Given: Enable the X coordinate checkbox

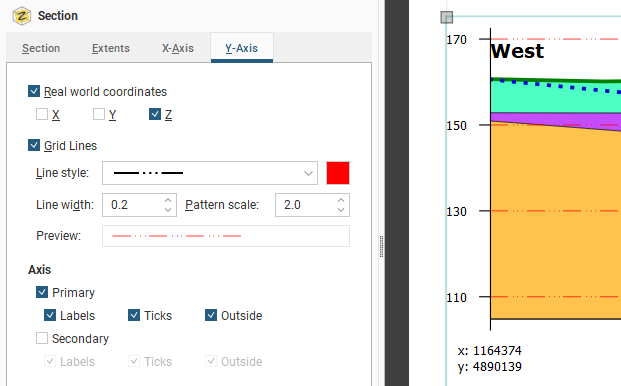Looking at the screenshot, I should tap(42, 114).
